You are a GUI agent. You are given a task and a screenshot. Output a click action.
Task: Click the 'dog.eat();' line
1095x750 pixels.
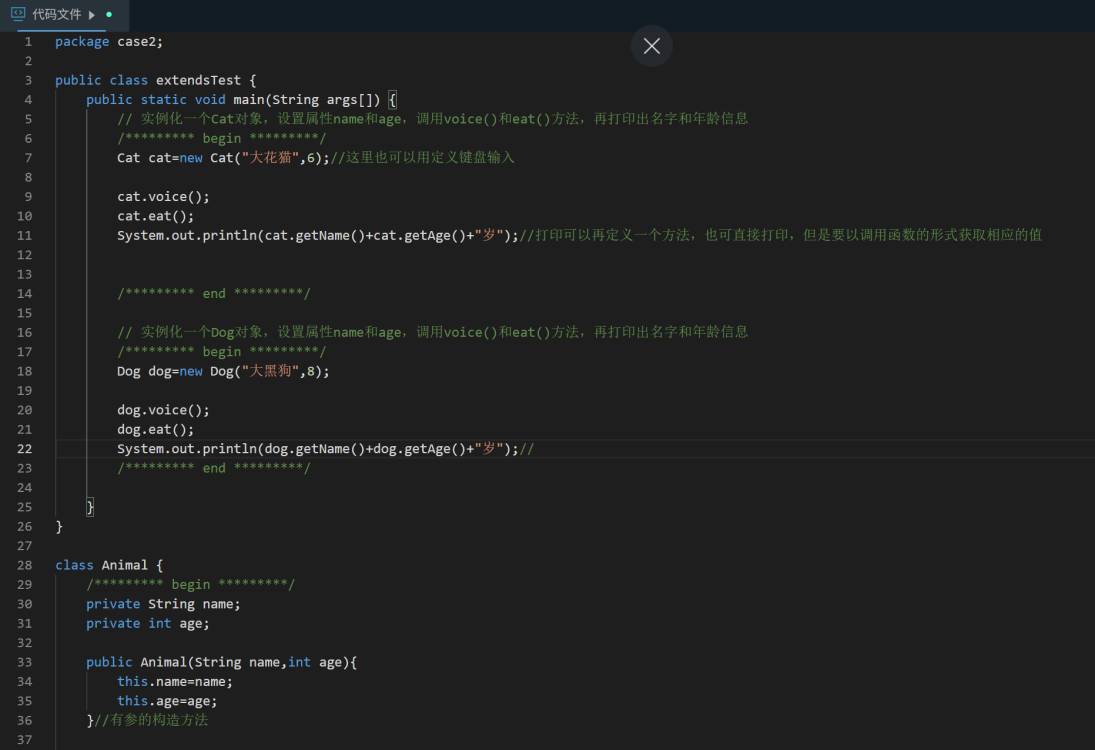click(155, 429)
